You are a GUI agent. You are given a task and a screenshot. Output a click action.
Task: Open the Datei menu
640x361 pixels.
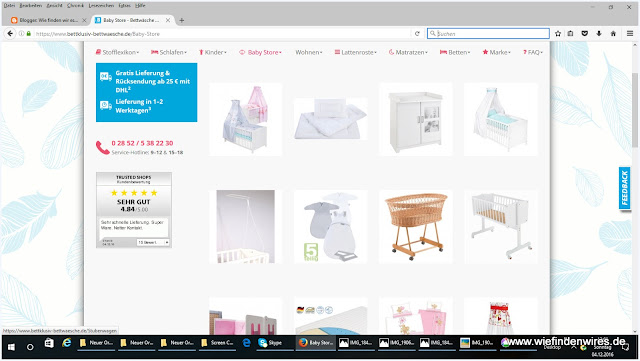[9, 6]
